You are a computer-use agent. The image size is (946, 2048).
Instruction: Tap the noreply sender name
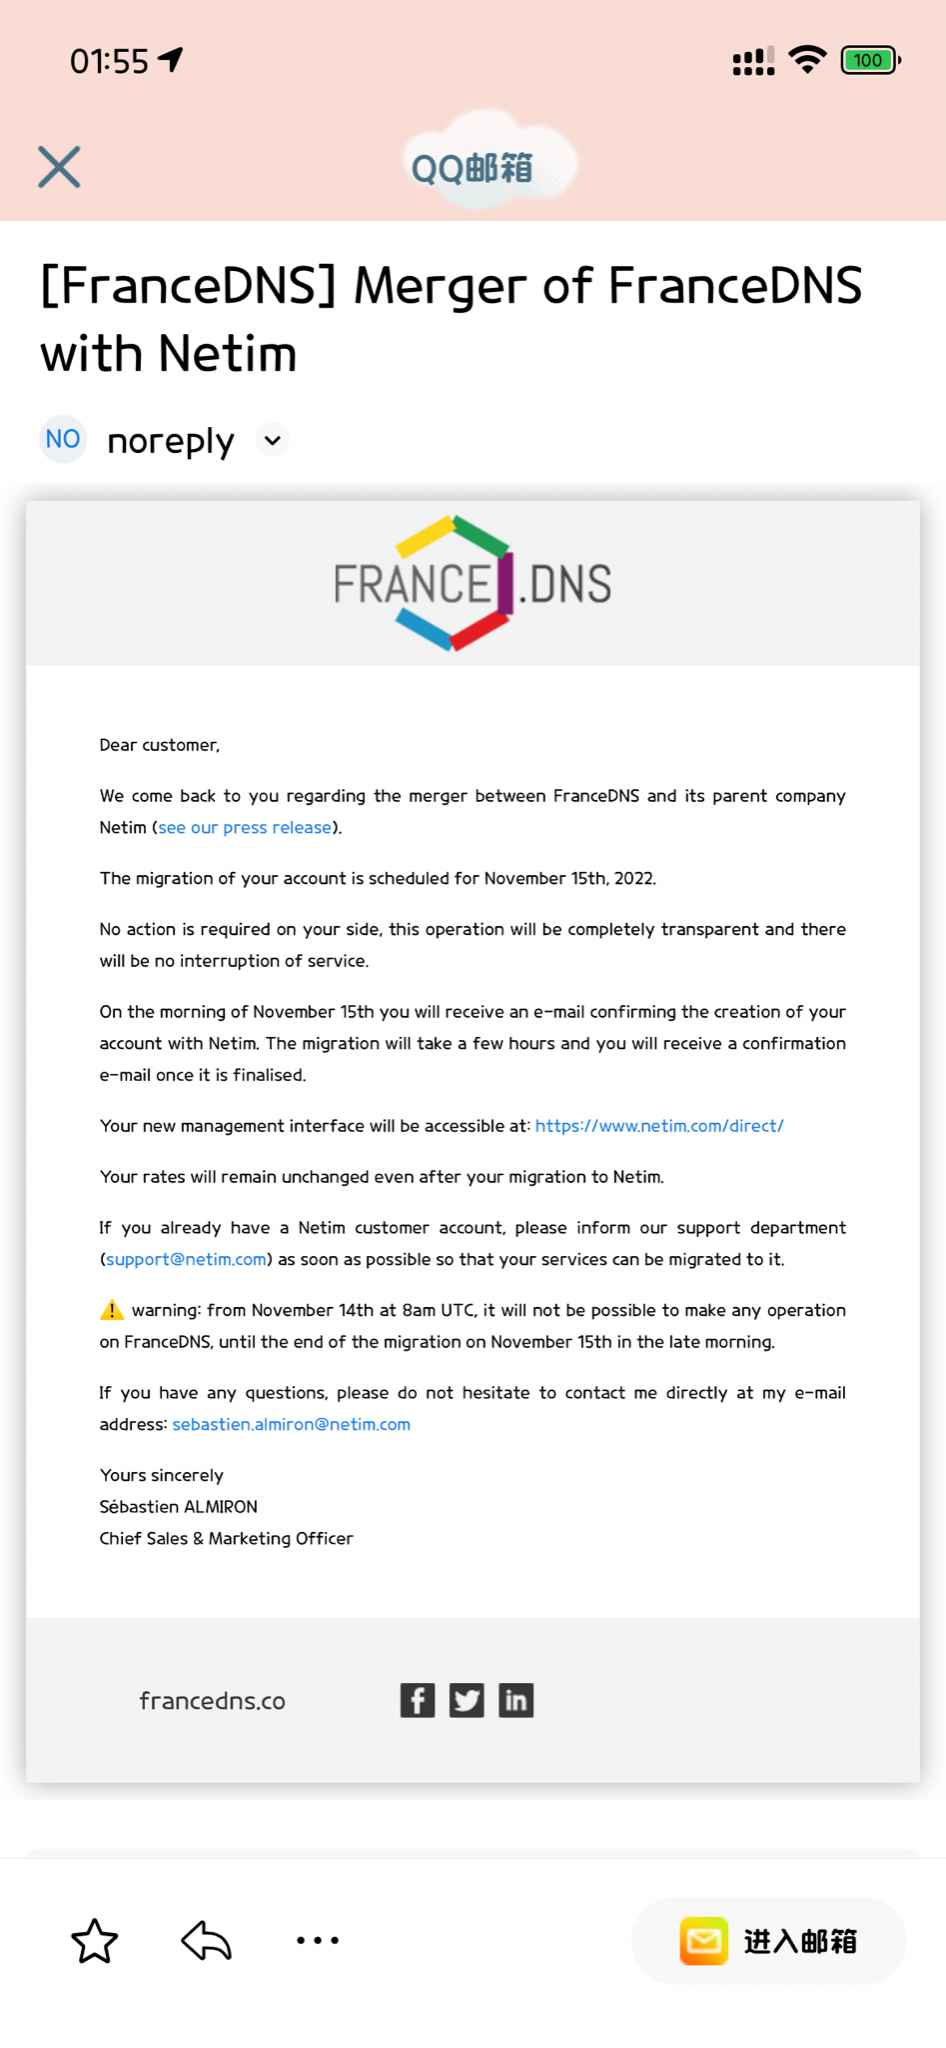171,440
